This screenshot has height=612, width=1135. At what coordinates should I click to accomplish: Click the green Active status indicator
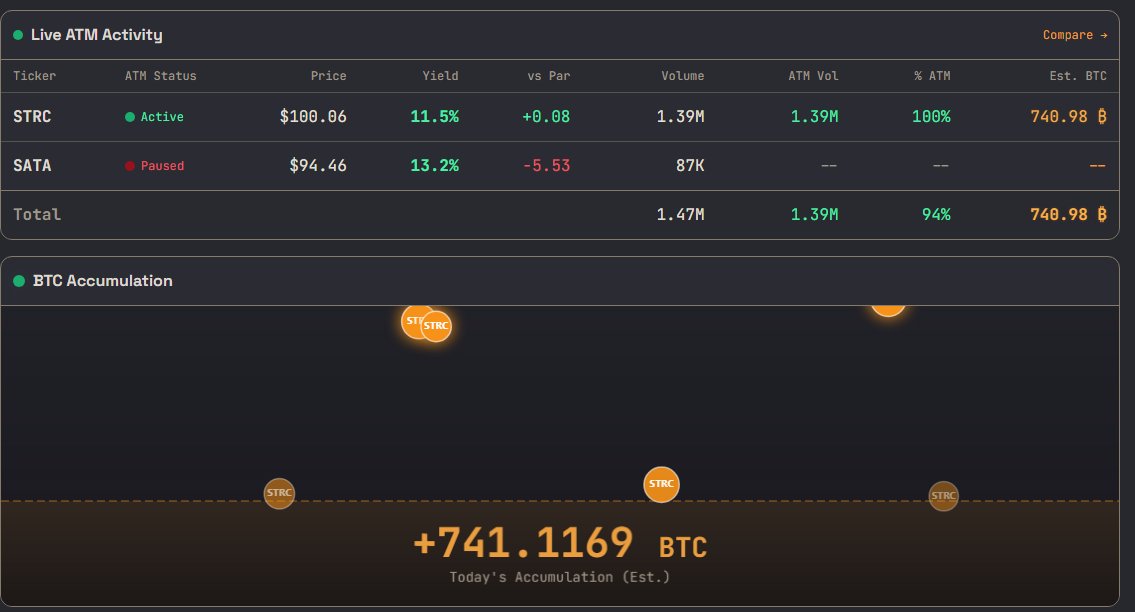[x=154, y=117]
